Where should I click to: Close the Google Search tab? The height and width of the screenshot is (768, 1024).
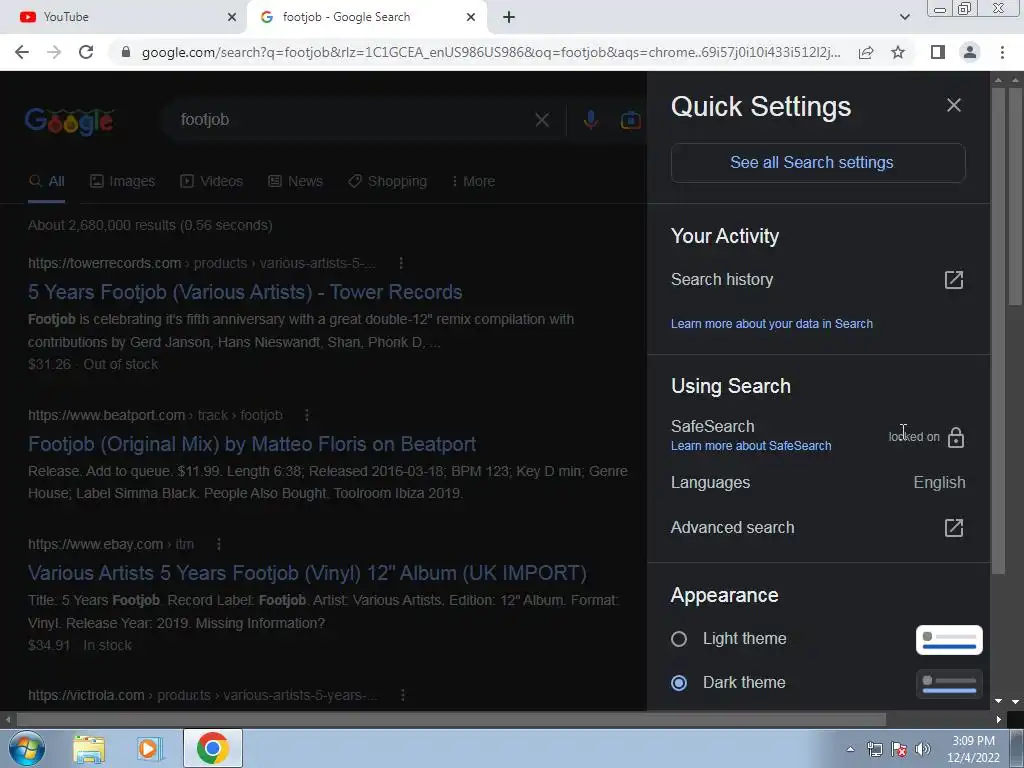pyautogui.click(x=471, y=17)
